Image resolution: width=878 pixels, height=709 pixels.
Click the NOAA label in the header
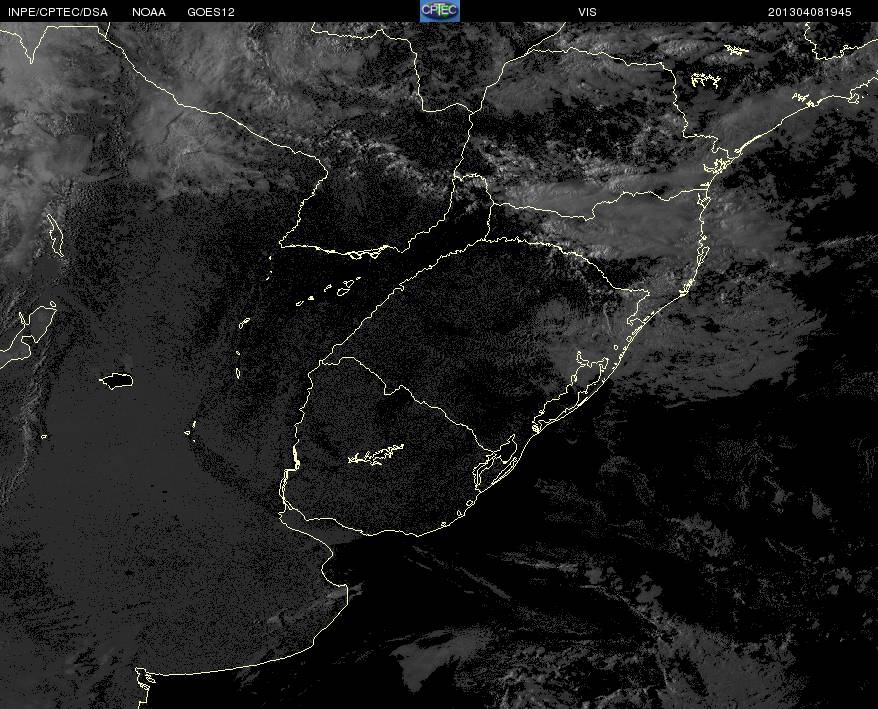pos(149,12)
